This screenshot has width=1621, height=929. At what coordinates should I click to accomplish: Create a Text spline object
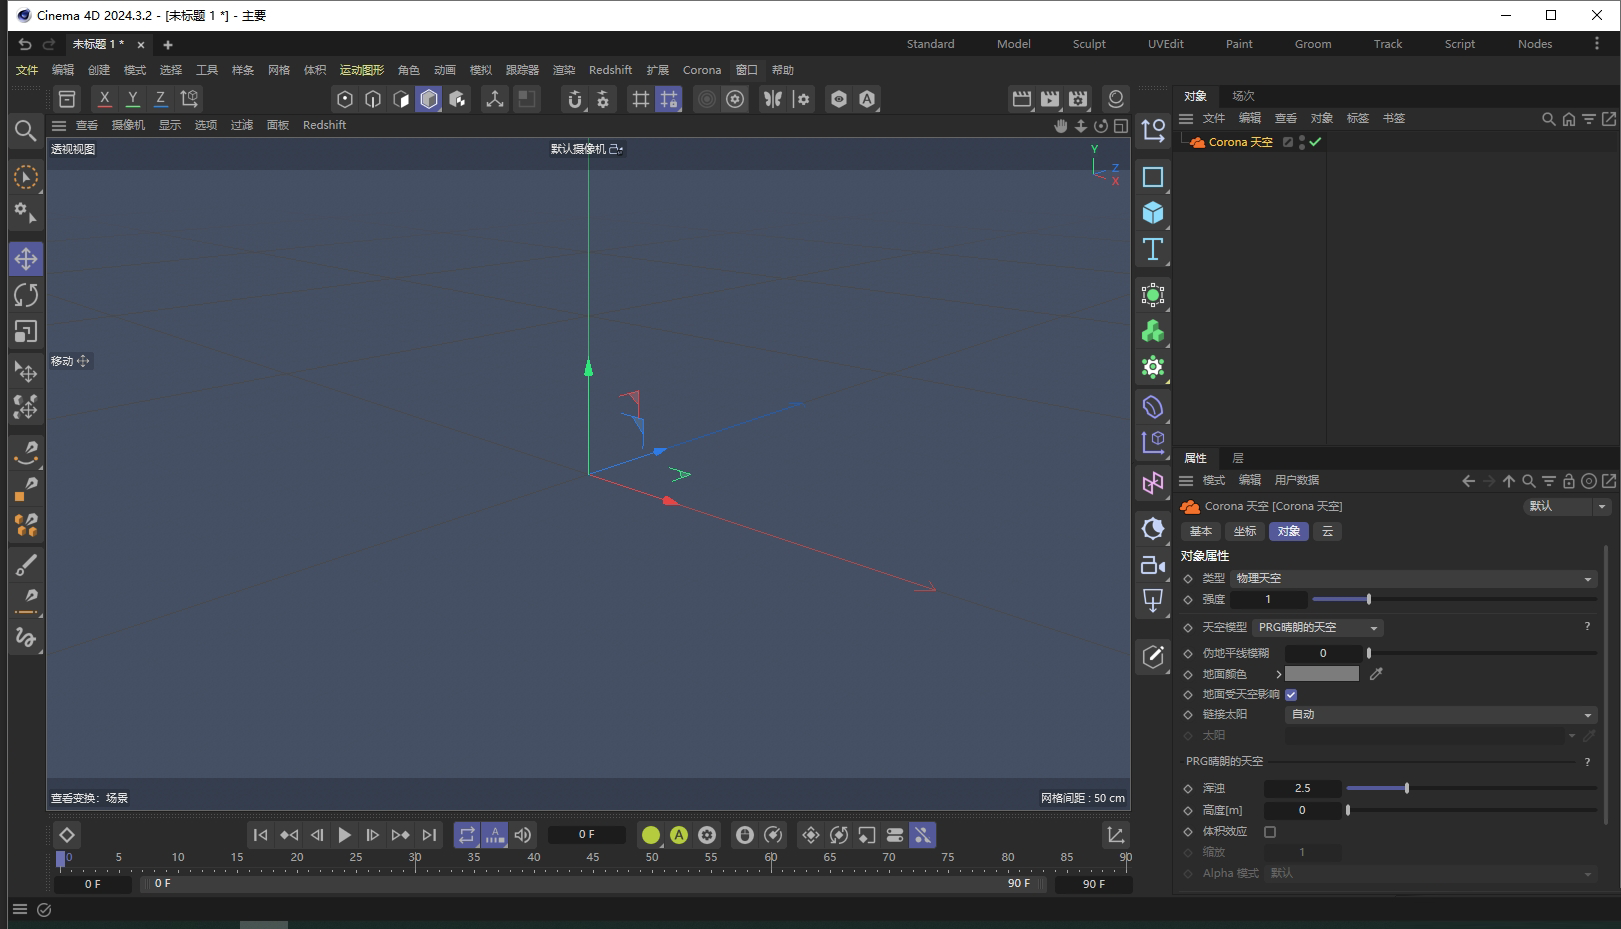(1153, 249)
